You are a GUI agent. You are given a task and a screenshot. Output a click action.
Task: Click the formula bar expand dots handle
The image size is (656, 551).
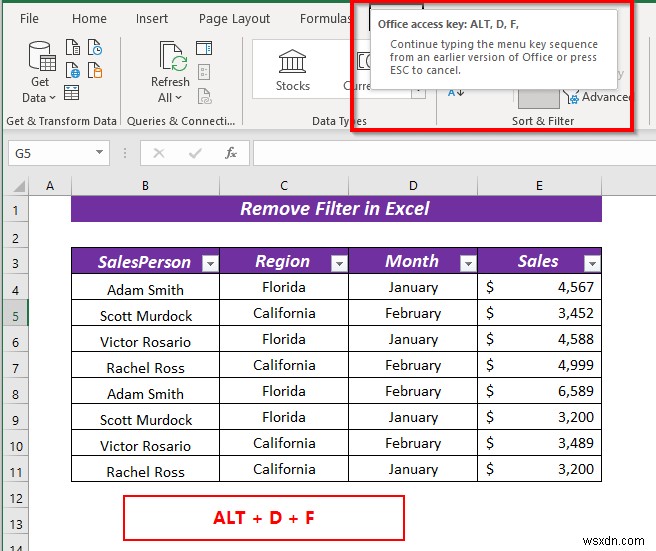point(125,153)
